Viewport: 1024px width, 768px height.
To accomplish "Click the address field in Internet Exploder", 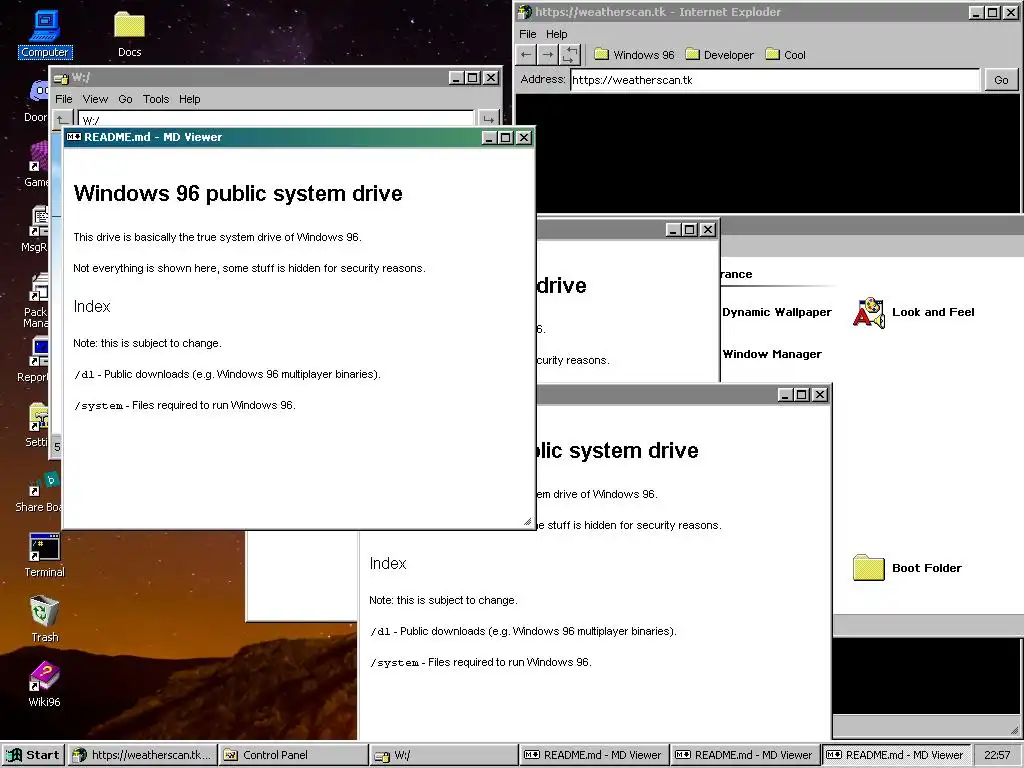I will pyautogui.click(x=775, y=80).
